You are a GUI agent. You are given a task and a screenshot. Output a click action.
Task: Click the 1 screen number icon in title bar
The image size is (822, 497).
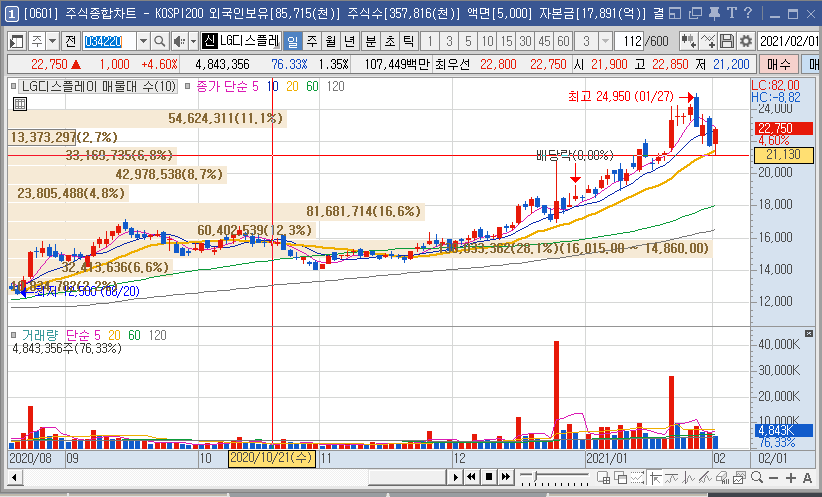point(12,14)
